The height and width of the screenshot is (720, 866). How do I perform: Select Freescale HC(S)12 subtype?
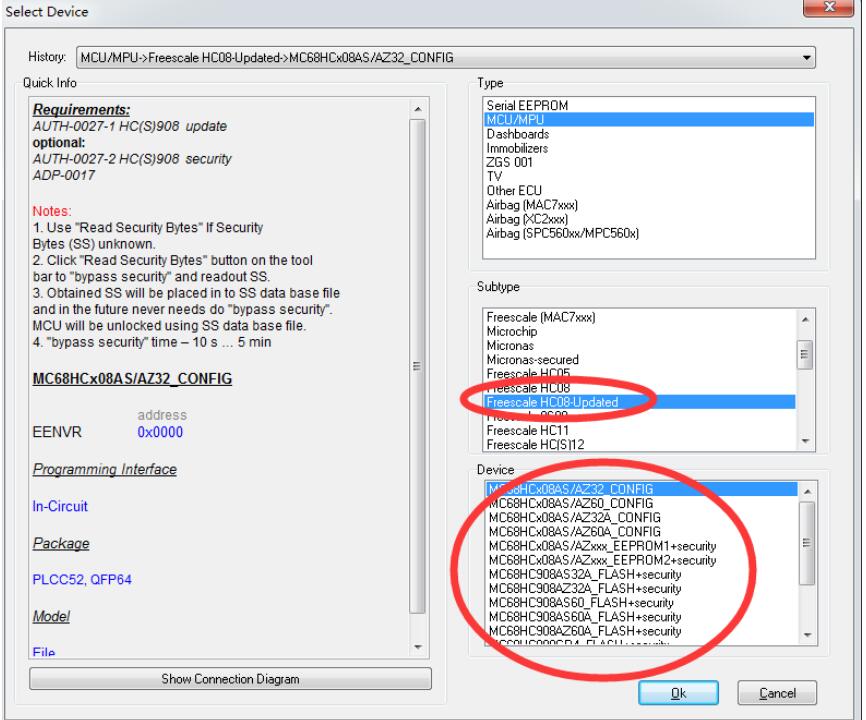point(535,444)
